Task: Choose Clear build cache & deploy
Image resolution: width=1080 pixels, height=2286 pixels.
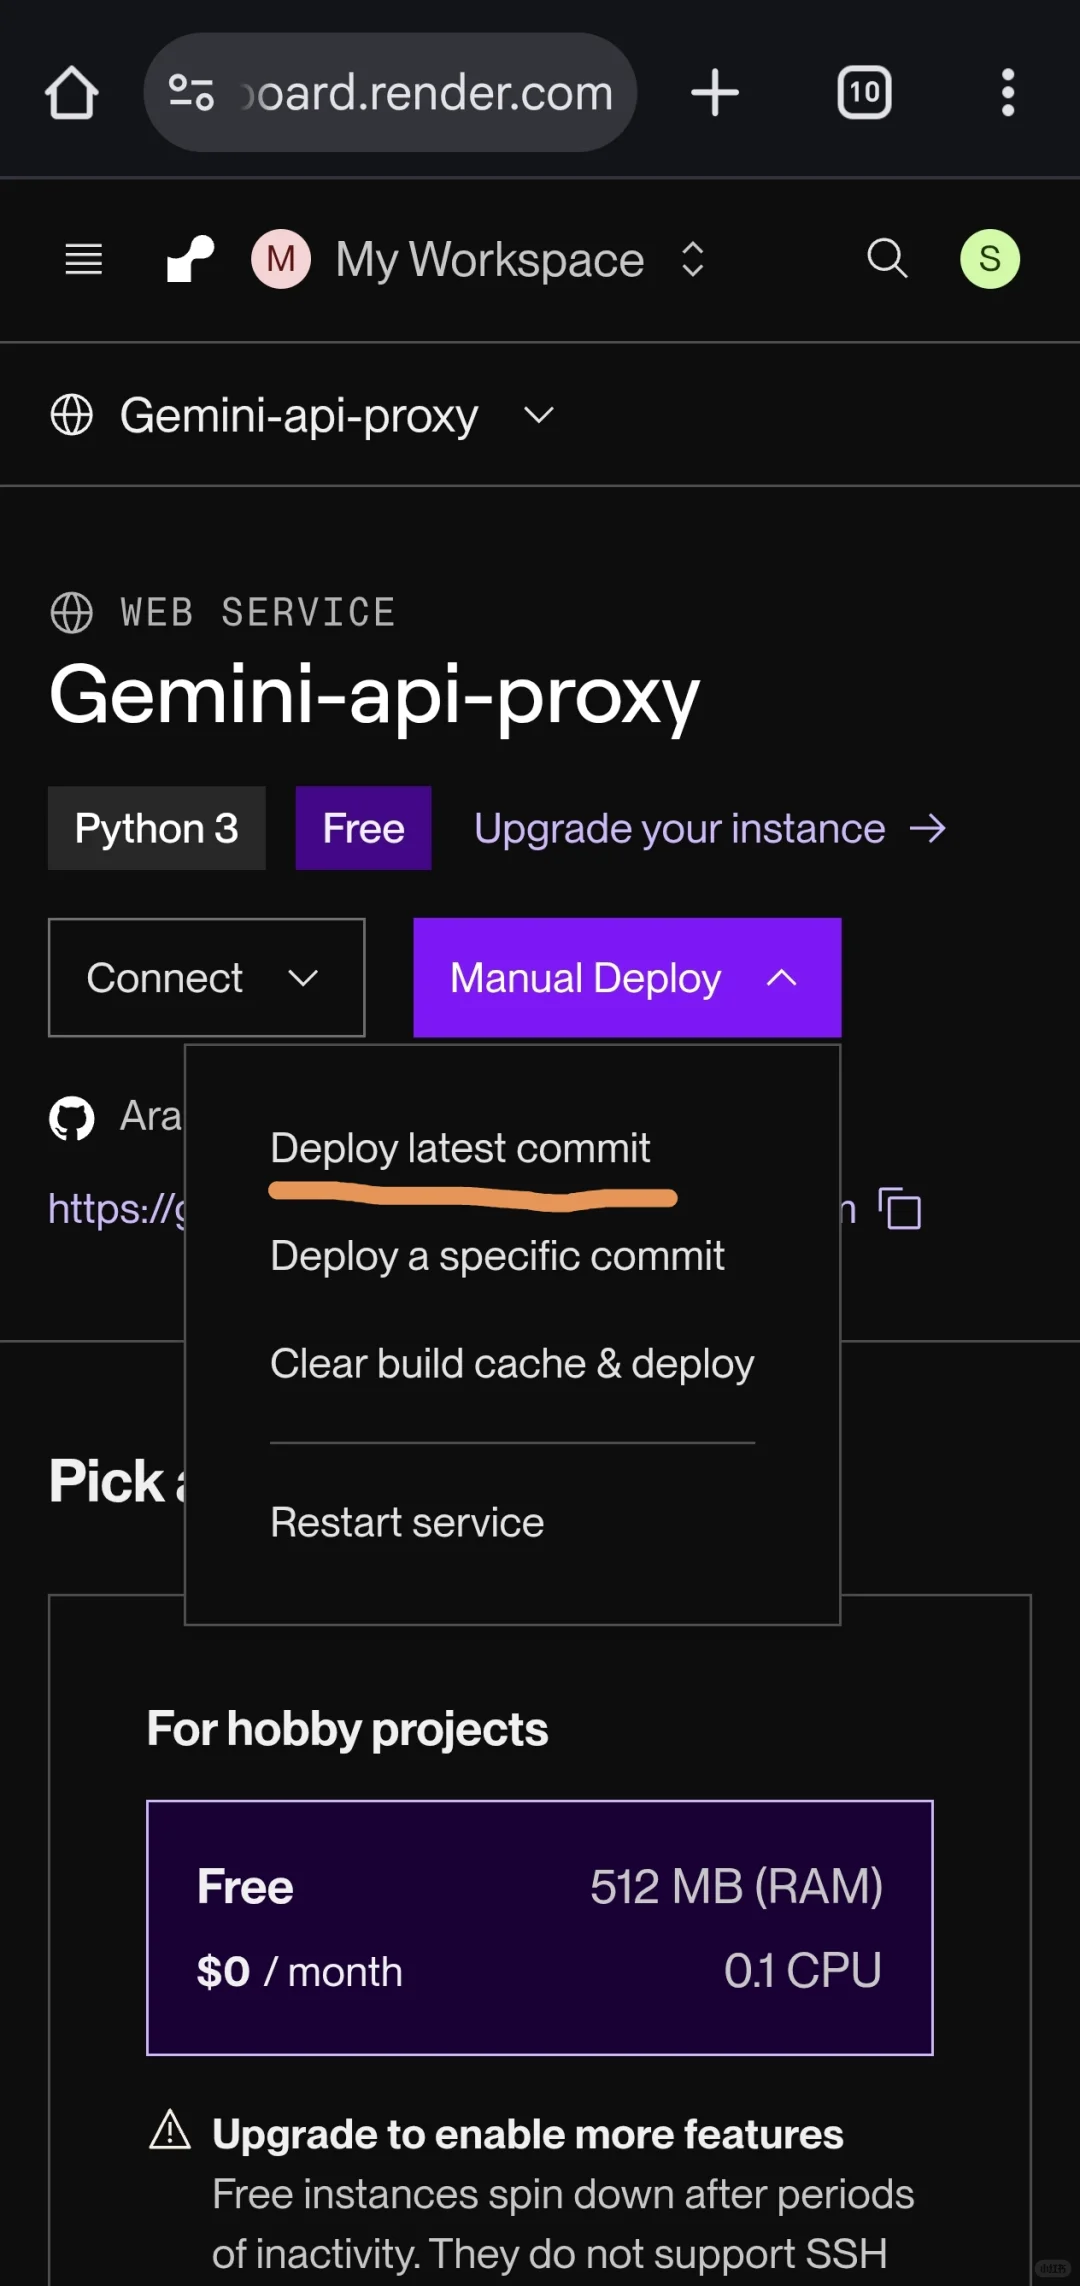Action: (x=512, y=1364)
